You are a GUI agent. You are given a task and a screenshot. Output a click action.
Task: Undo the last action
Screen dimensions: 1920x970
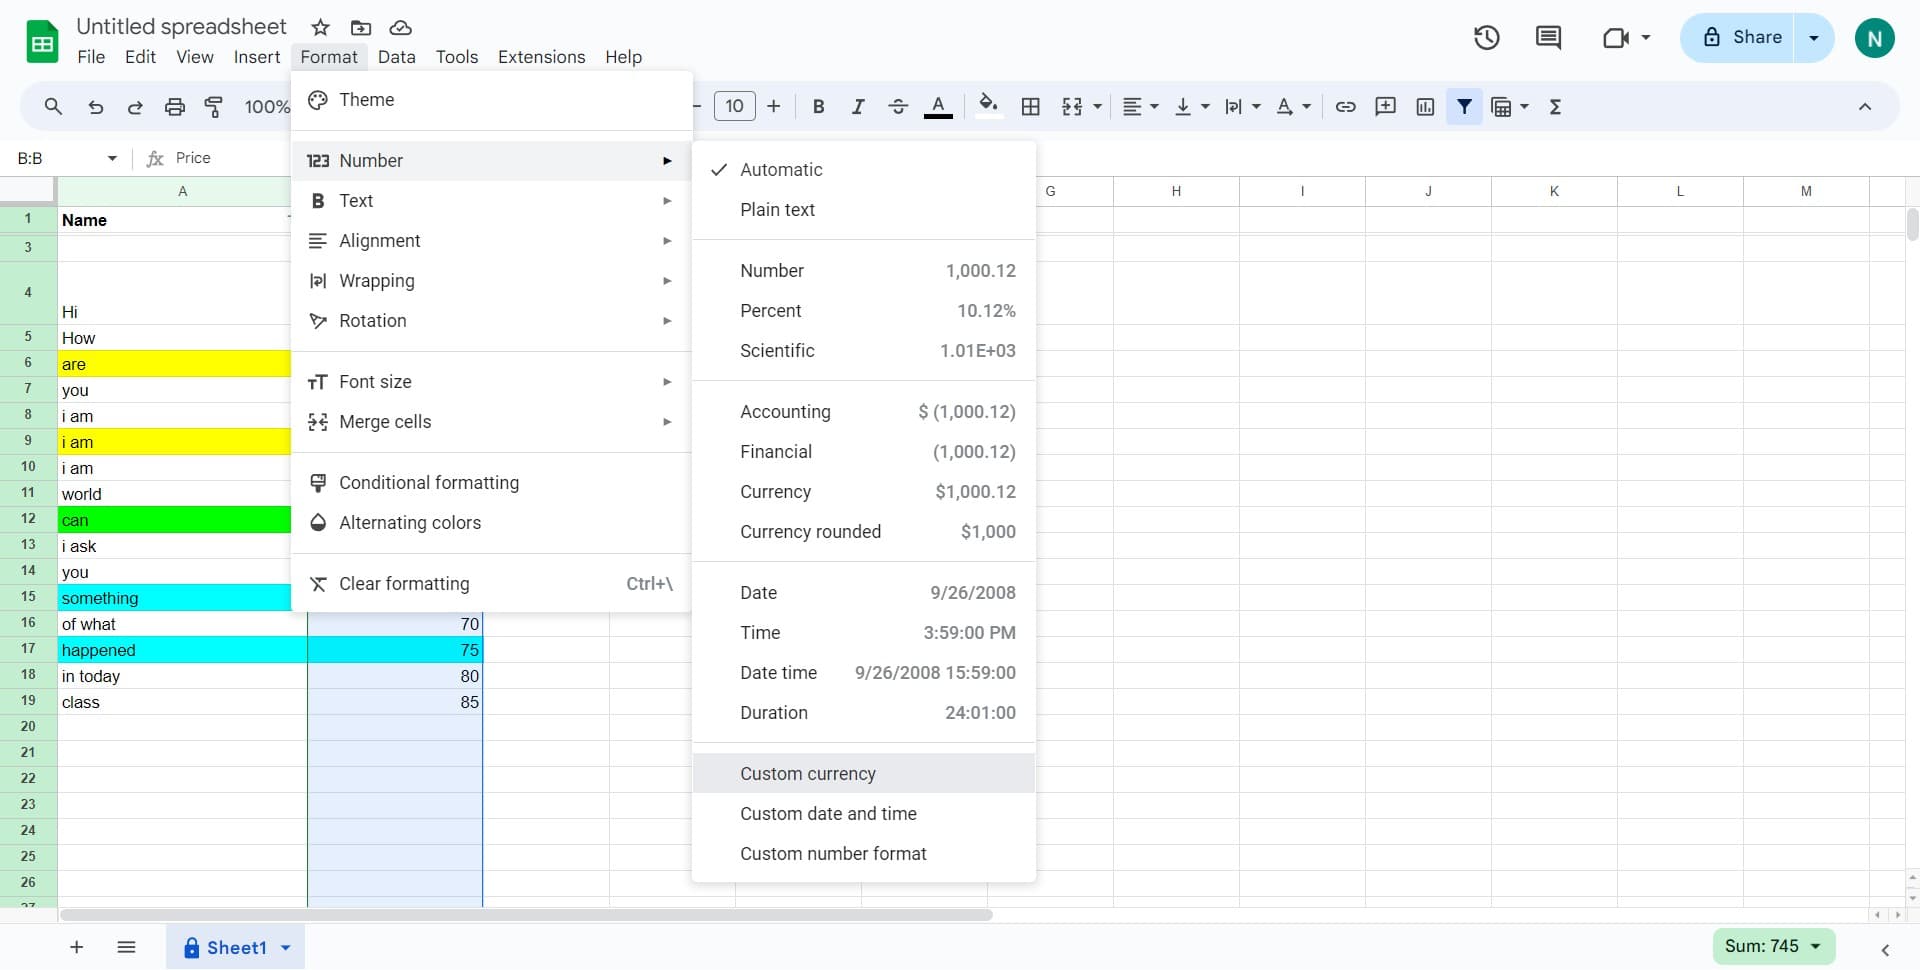tap(95, 106)
